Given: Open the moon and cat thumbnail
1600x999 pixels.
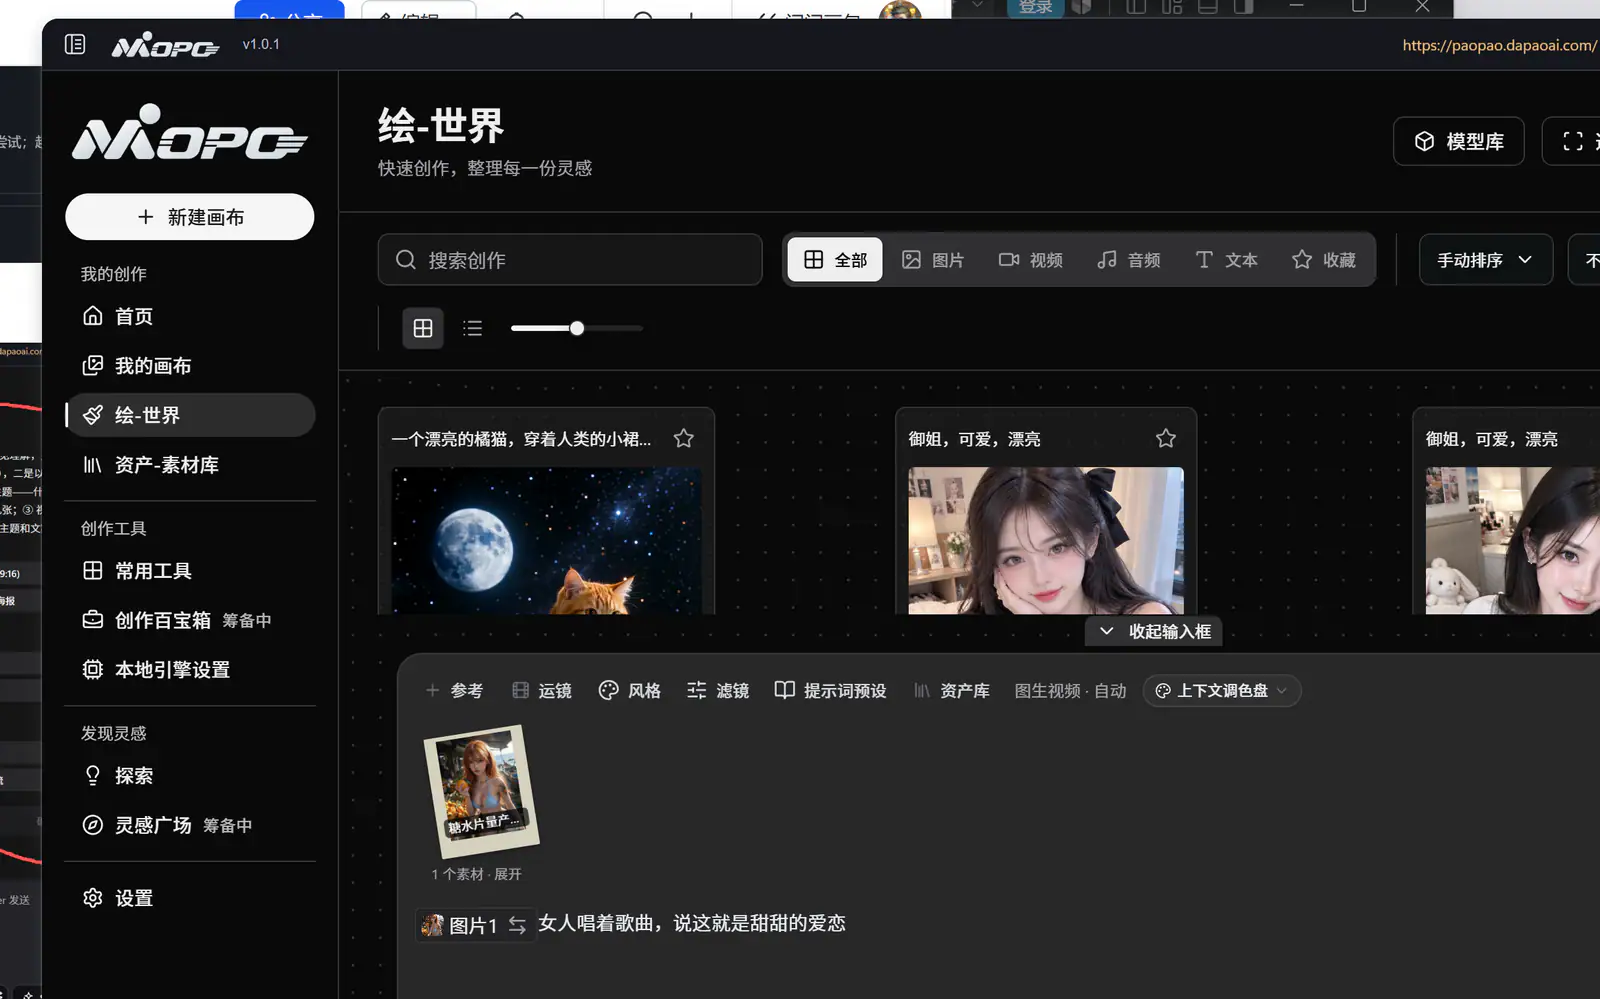Looking at the screenshot, I should click(x=546, y=541).
